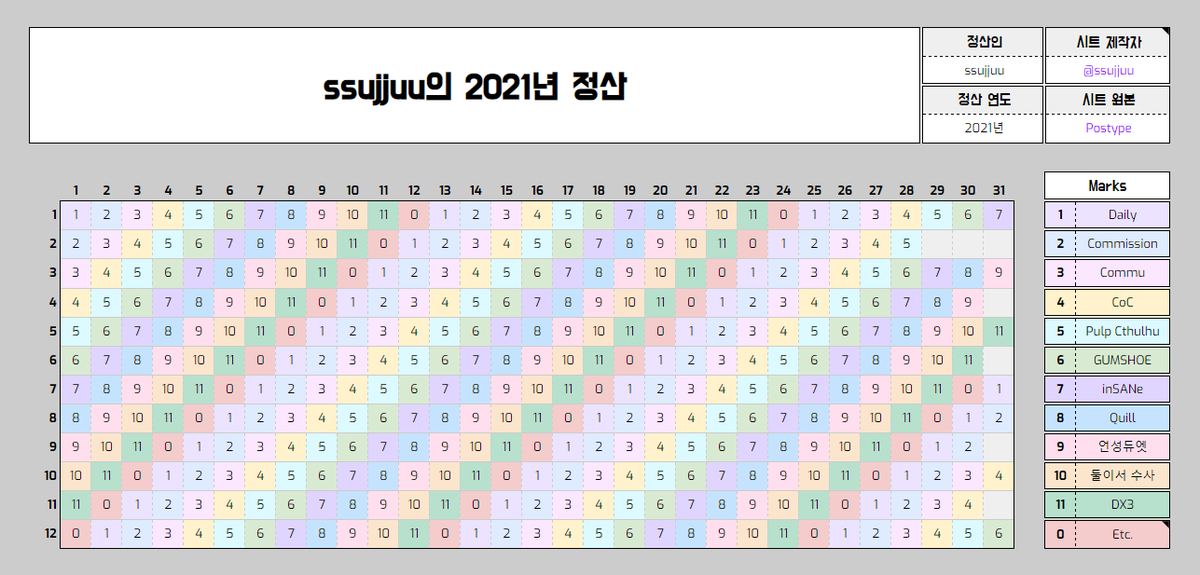Click the 'Pulp Cthulhu' legend label

tap(1122, 330)
